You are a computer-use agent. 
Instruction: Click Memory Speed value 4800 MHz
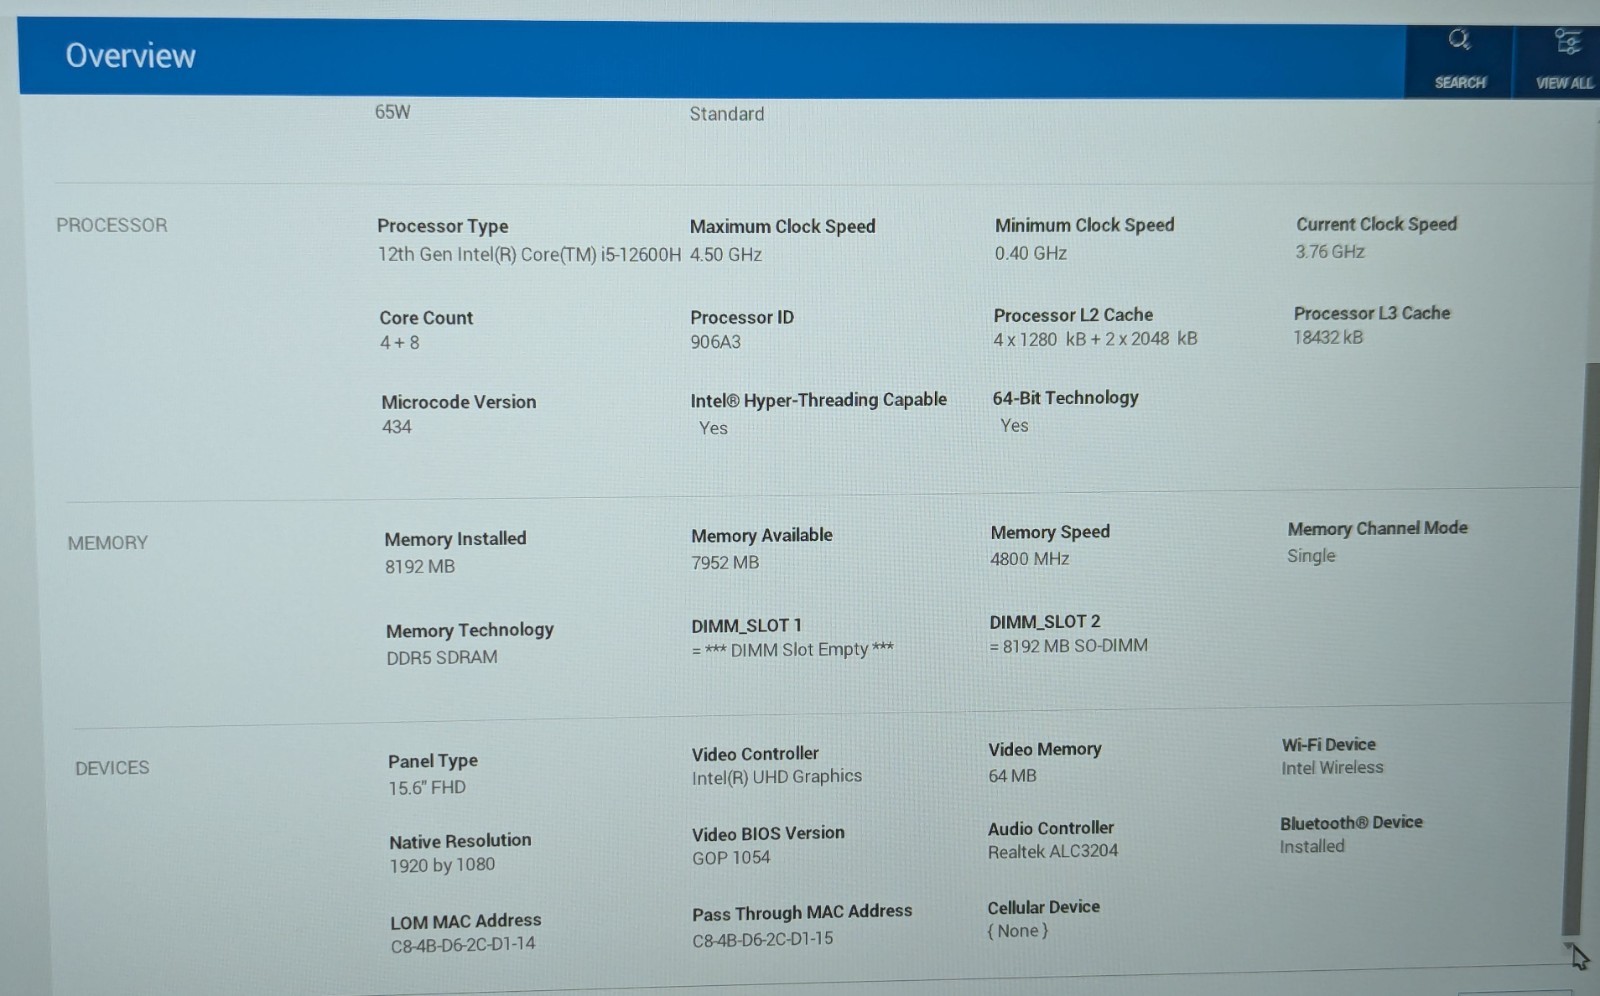1029,559
